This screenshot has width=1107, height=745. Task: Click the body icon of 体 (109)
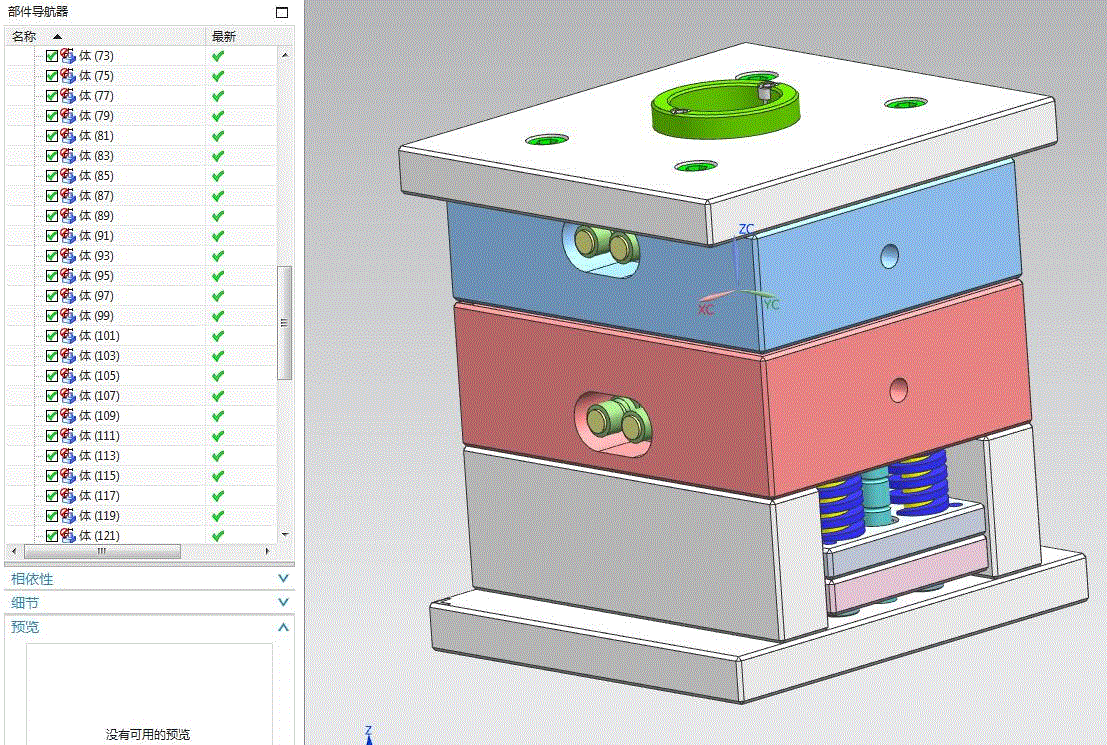click(x=68, y=416)
